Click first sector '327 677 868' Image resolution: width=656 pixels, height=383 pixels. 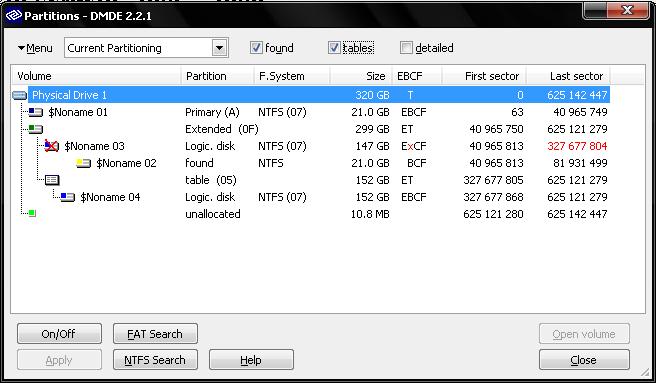(x=493, y=197)
